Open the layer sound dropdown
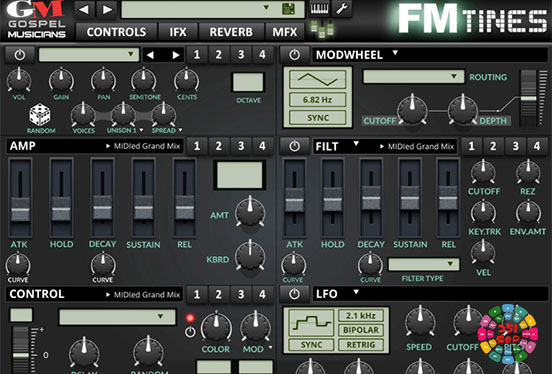The image size is (552, 374). [88, 55]
